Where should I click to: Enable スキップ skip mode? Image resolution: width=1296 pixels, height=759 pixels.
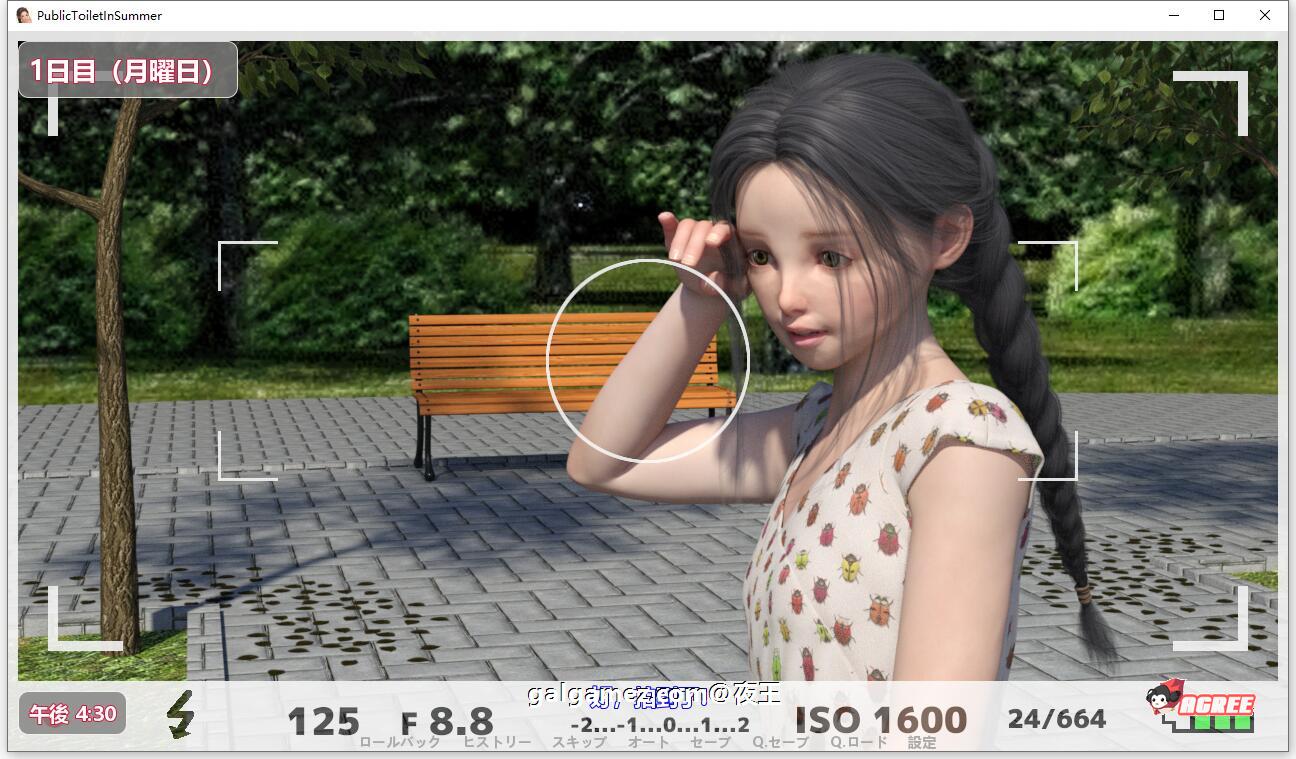point(576,742)
